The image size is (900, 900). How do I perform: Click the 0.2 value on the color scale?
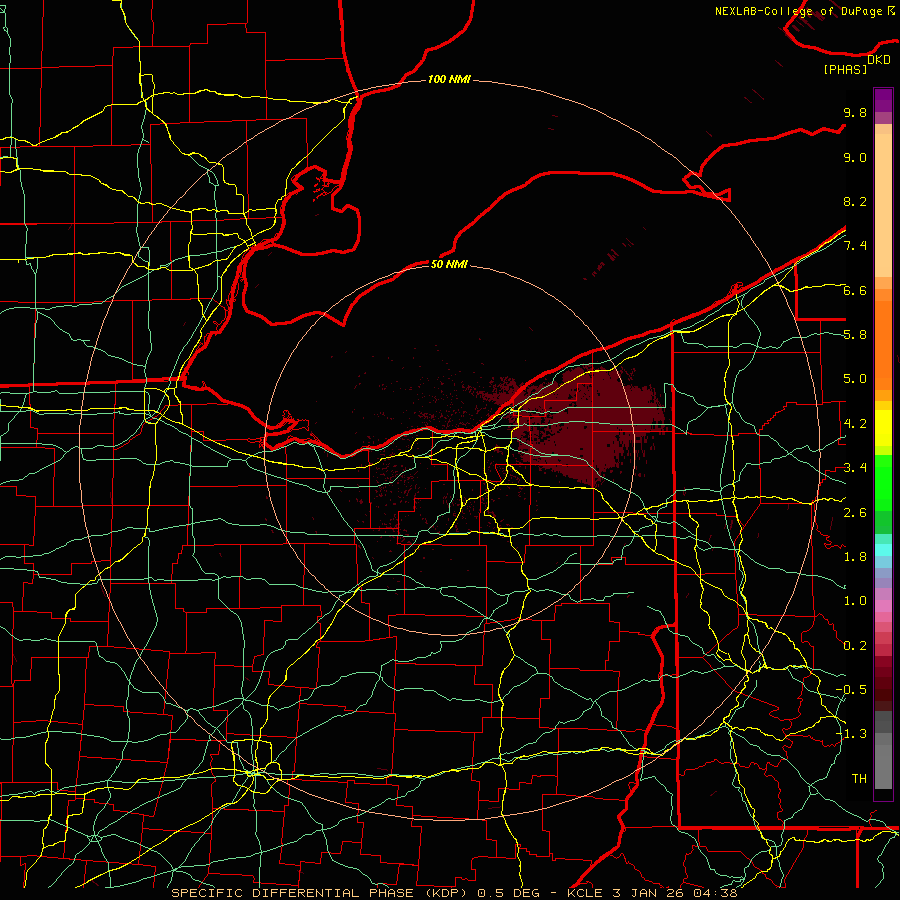tap(855, 646)
